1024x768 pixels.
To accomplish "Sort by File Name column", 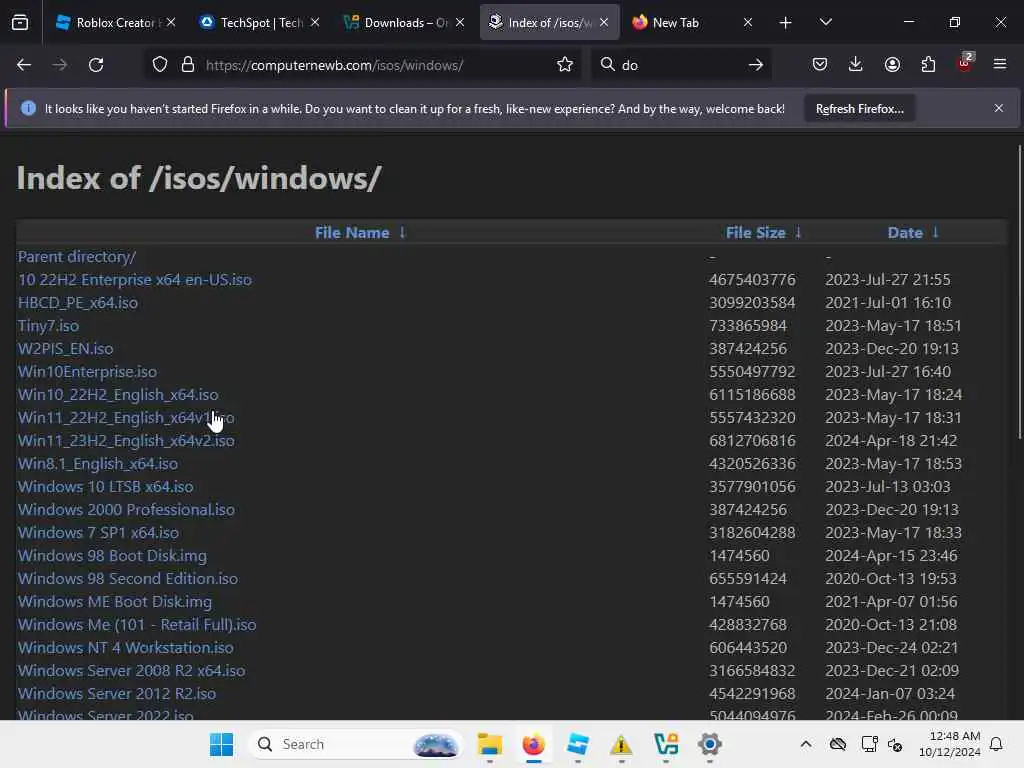I will pyautogui.click(x=352, y=233).
